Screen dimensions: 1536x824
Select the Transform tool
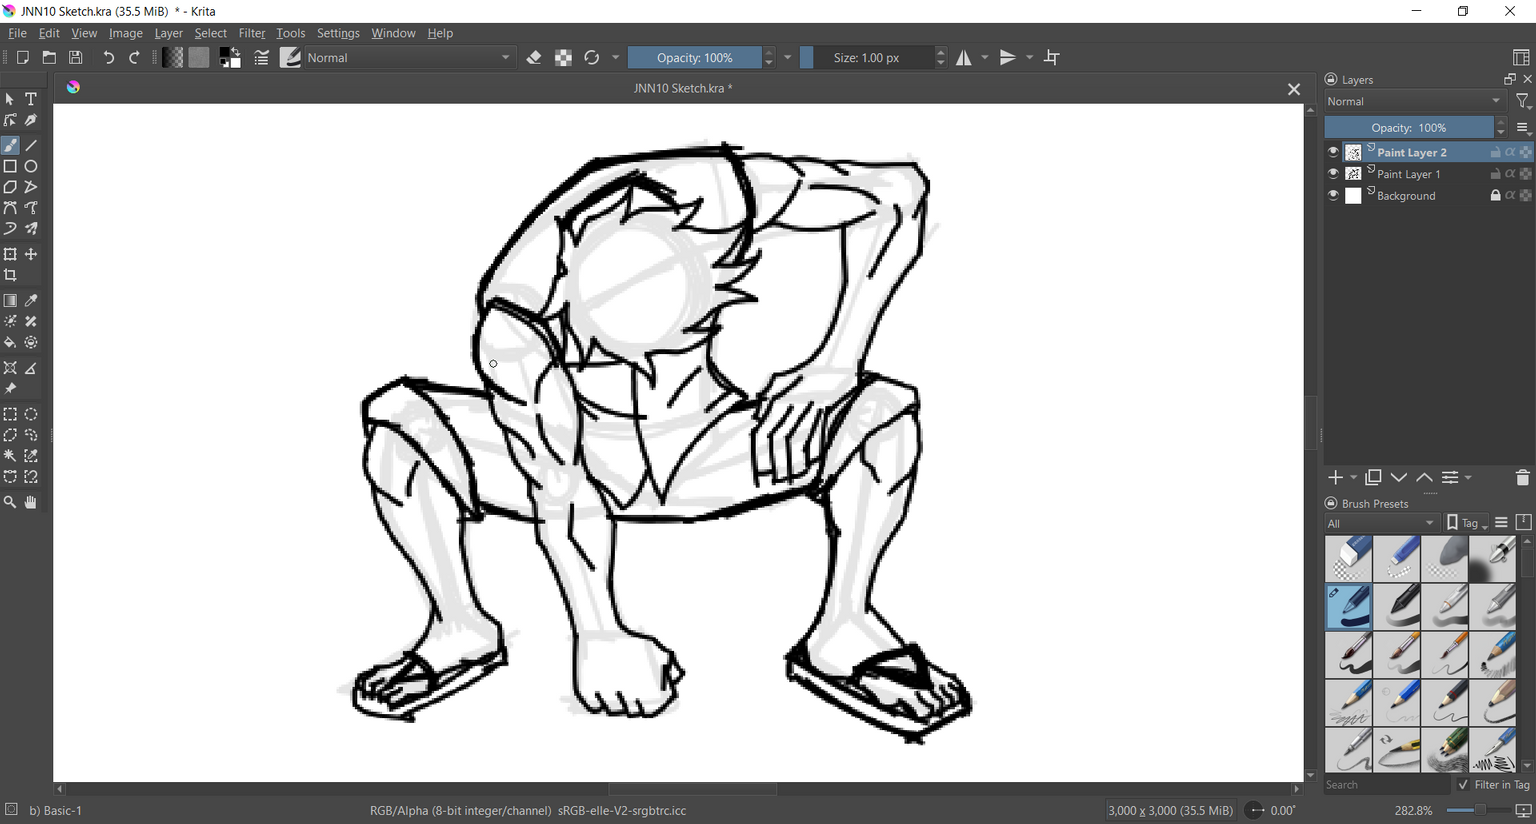pyautogui.click(x=10, y=255)
